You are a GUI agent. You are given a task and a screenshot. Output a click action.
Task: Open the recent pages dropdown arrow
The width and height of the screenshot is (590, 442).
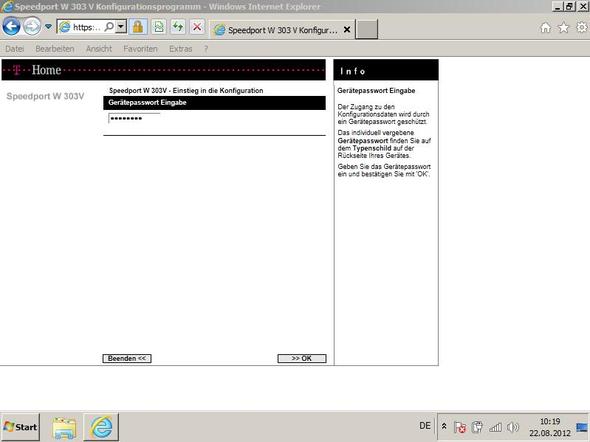[48, 27]
